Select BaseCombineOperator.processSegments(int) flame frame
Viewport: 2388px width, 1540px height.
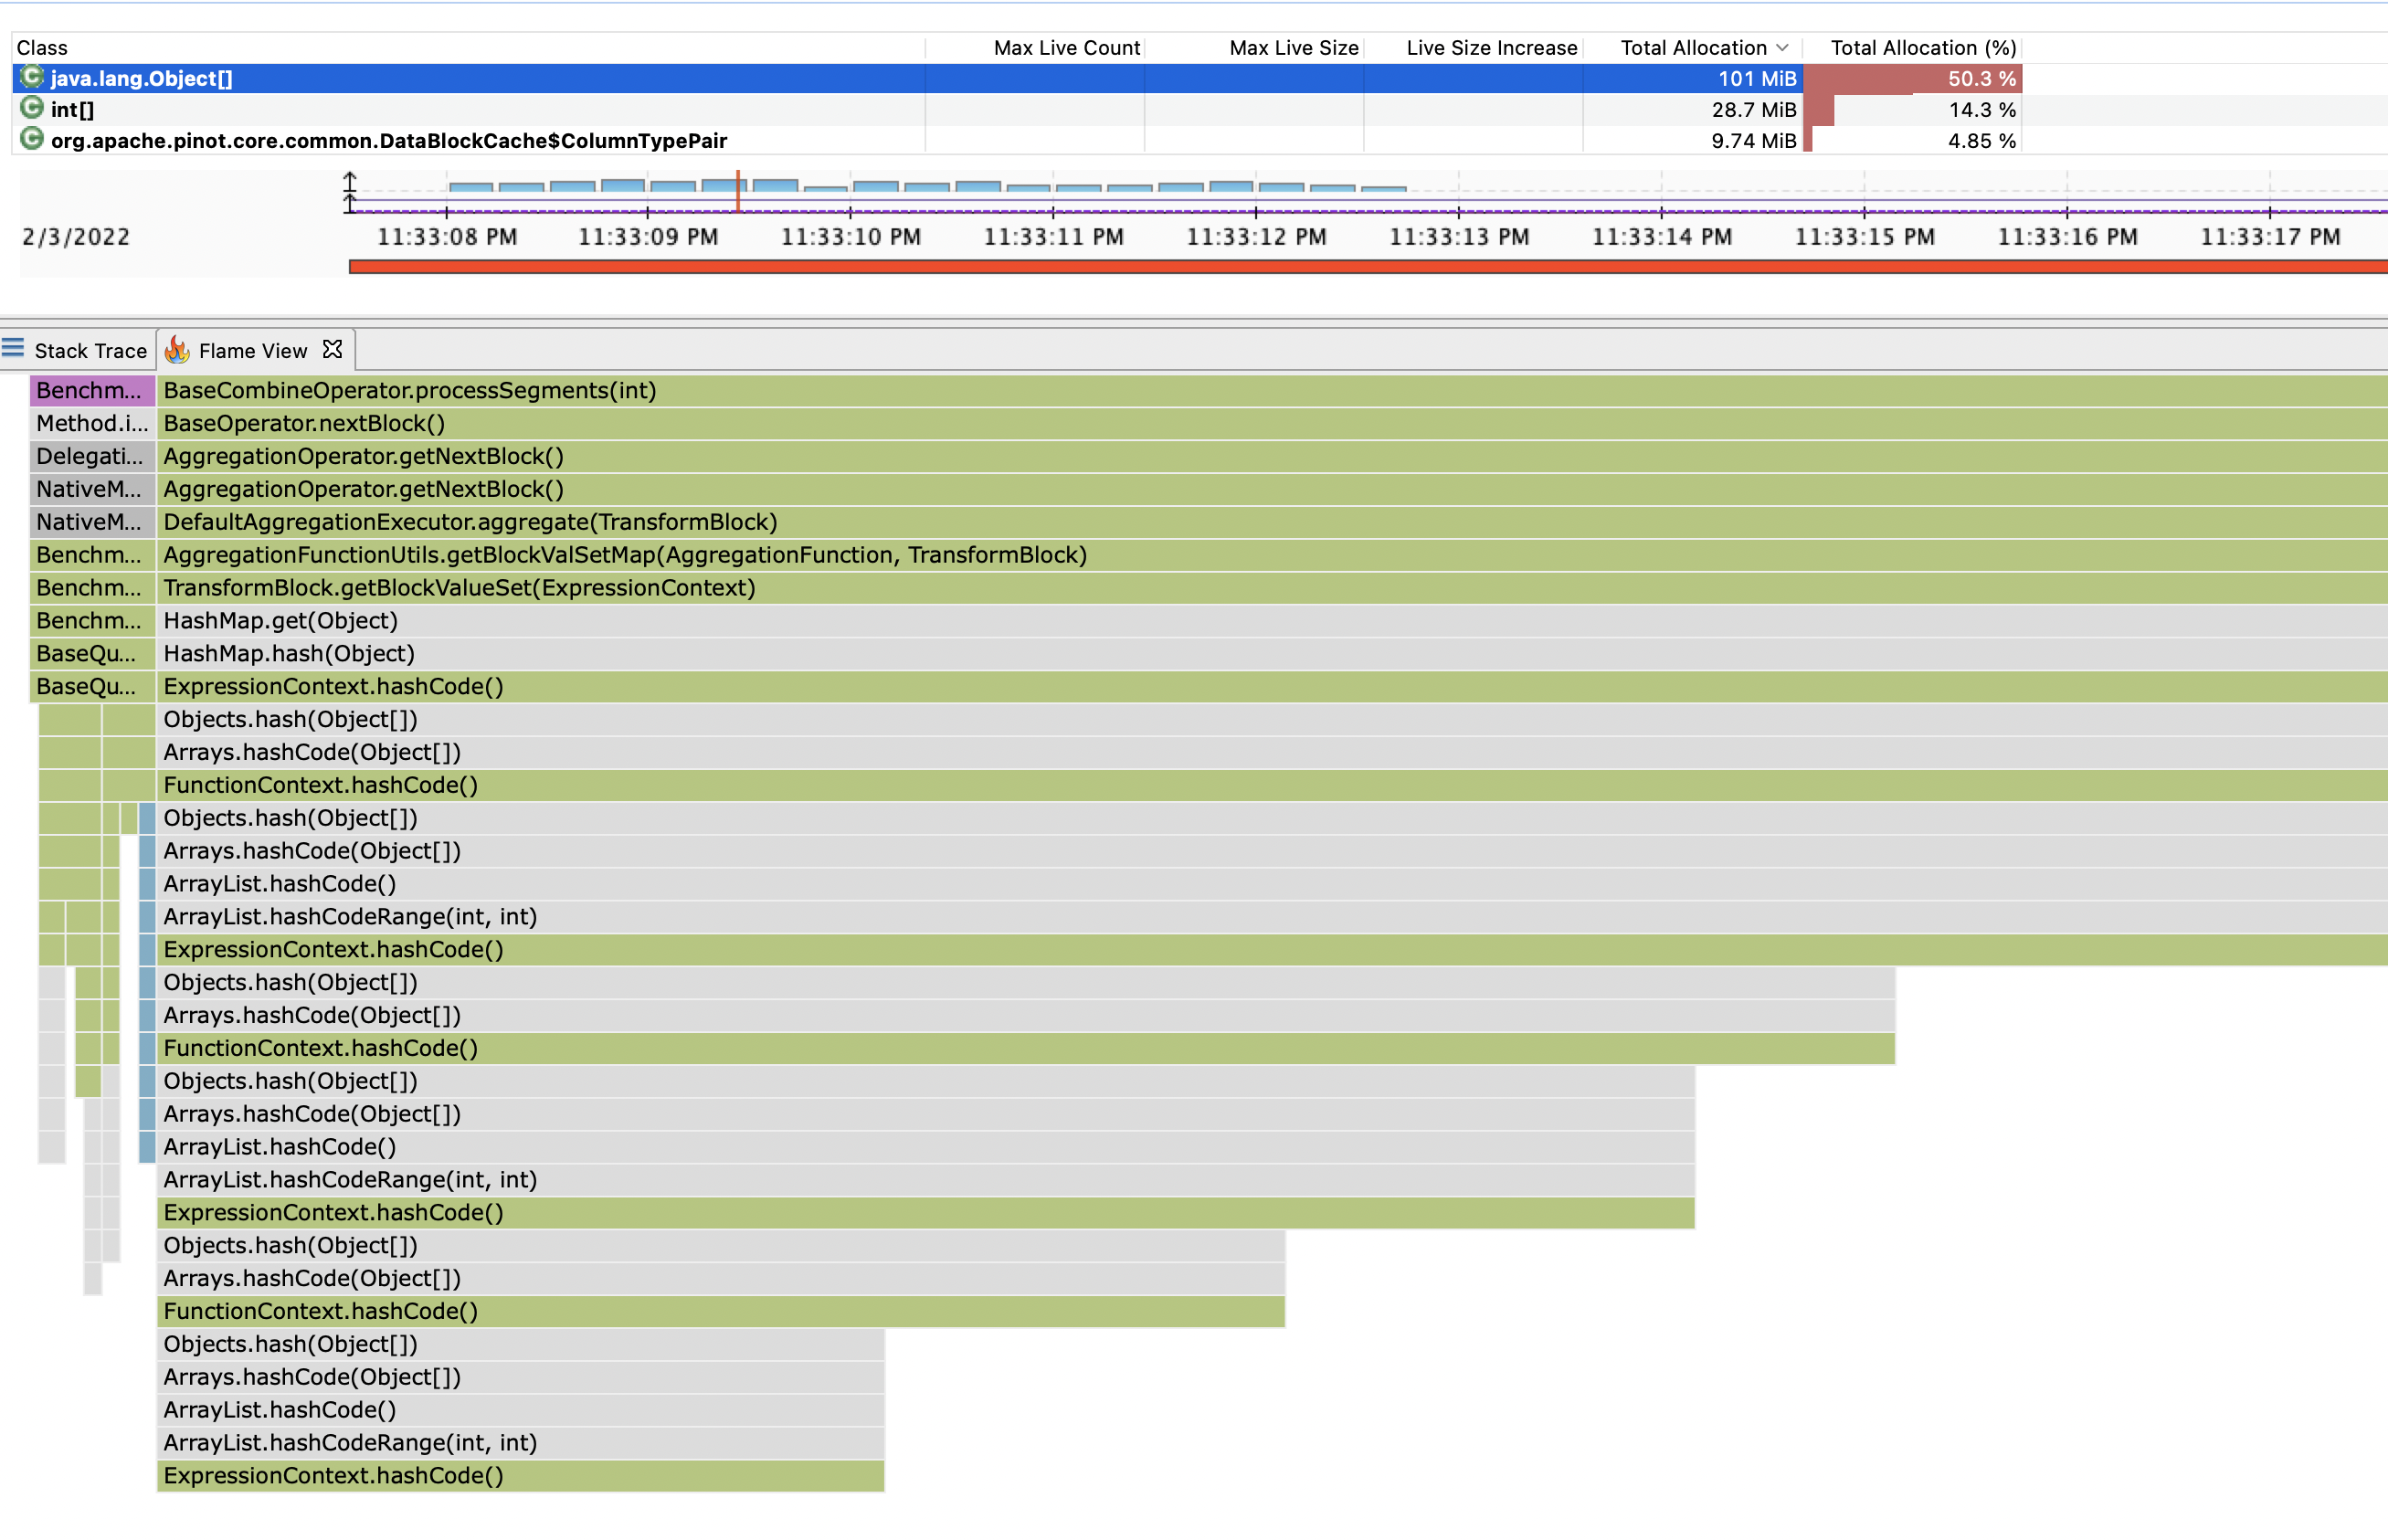[410, 391]
